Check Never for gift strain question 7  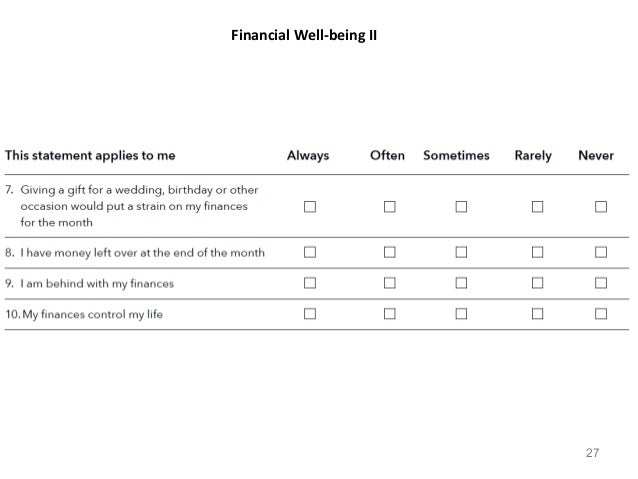[x=601, y=207]
